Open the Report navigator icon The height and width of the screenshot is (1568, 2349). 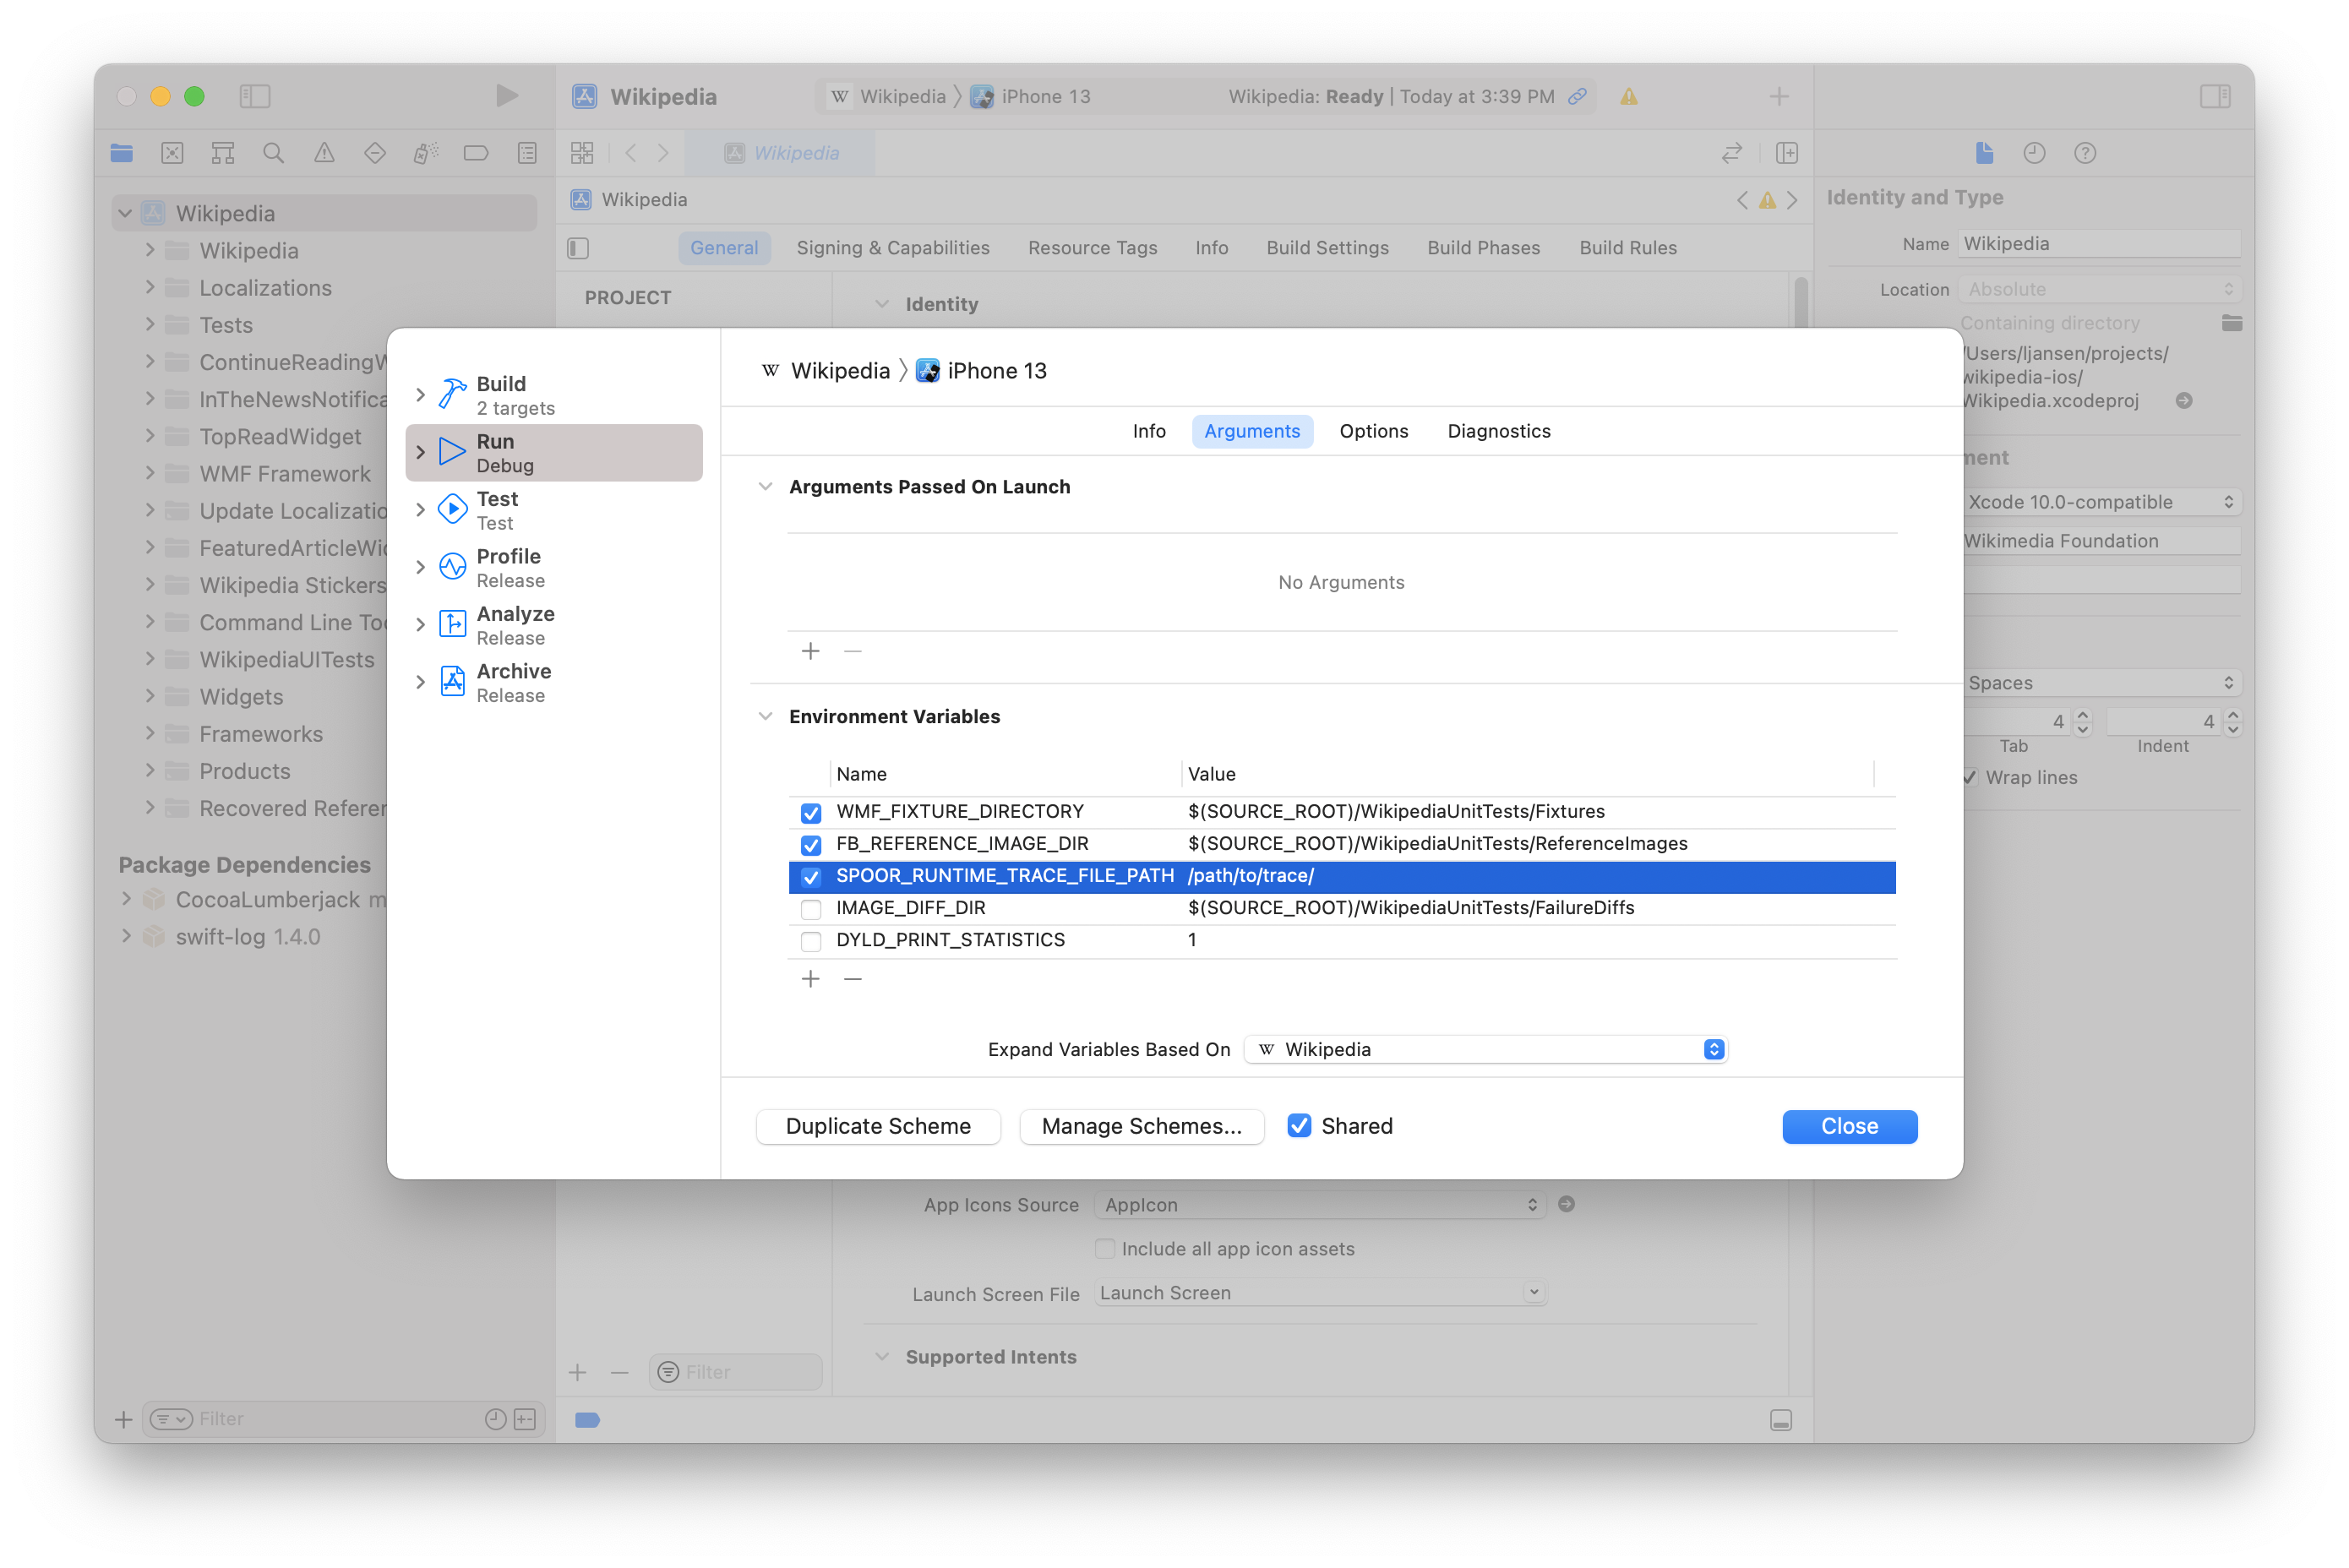(527, 153)
